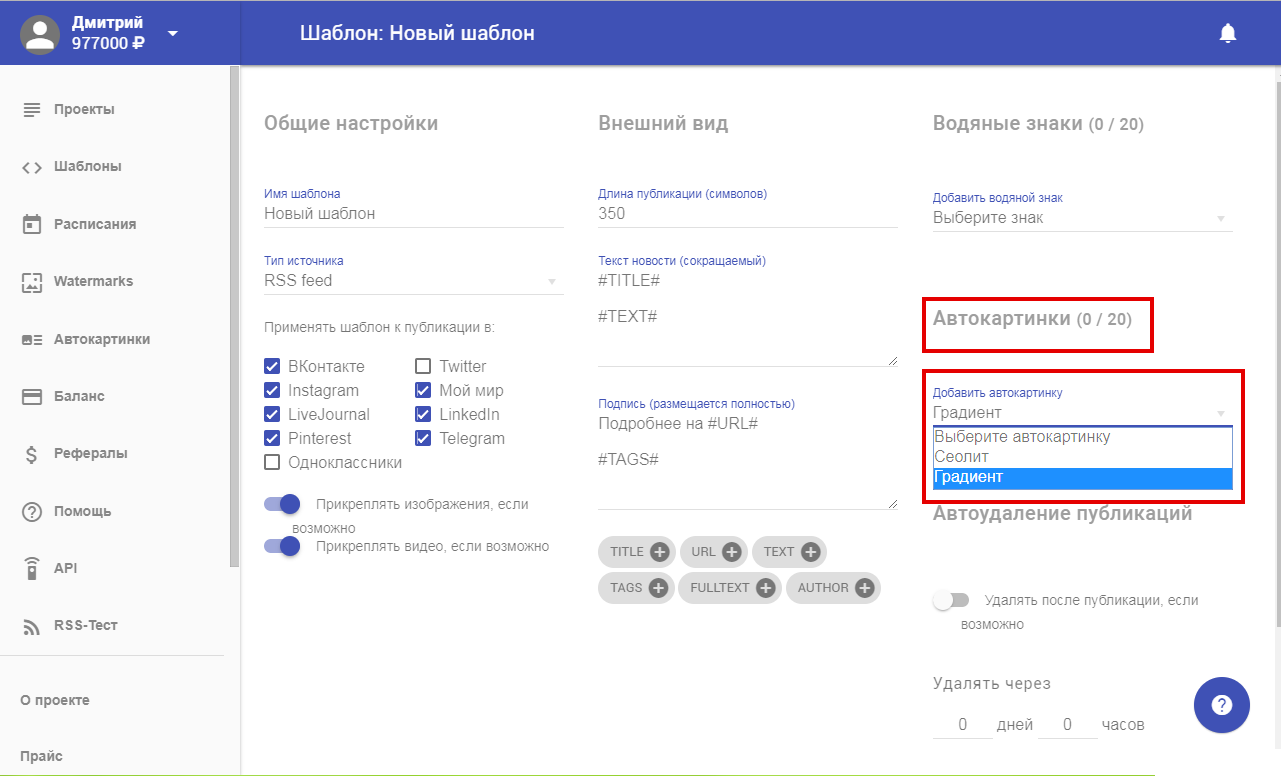Check the Одноклассники checkbox

point(272,462)
